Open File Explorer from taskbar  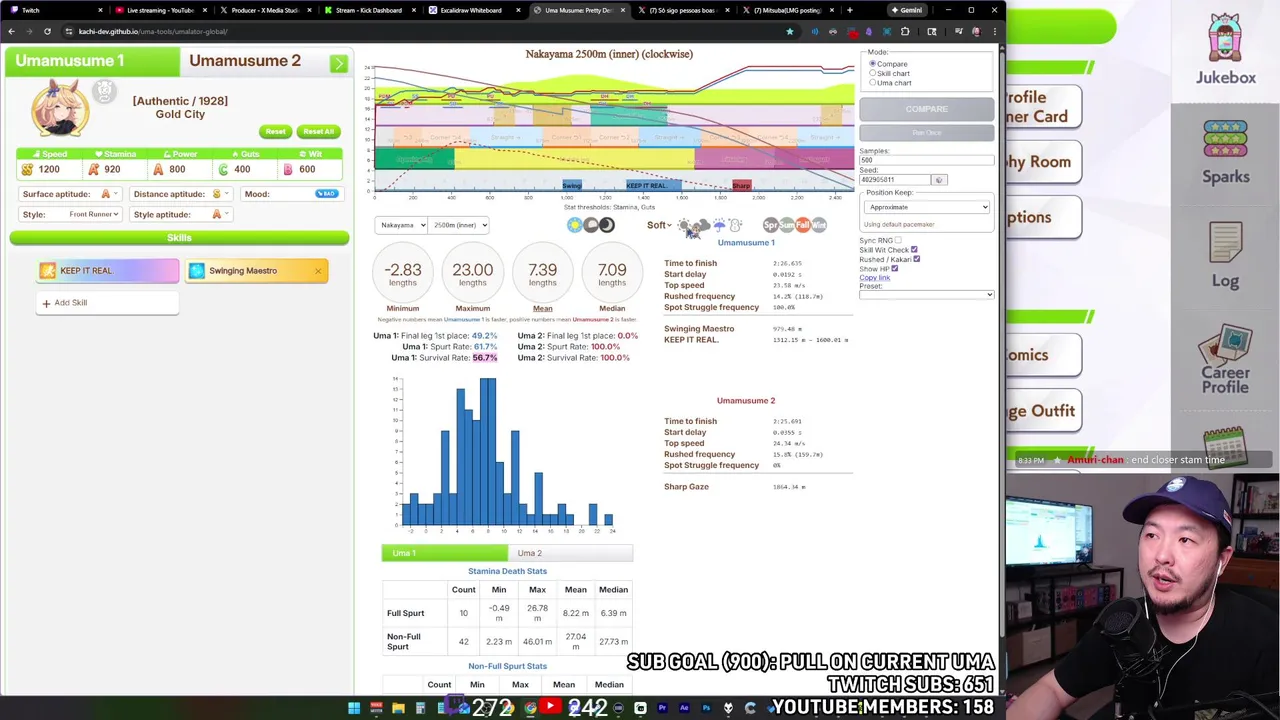(398, 708)
